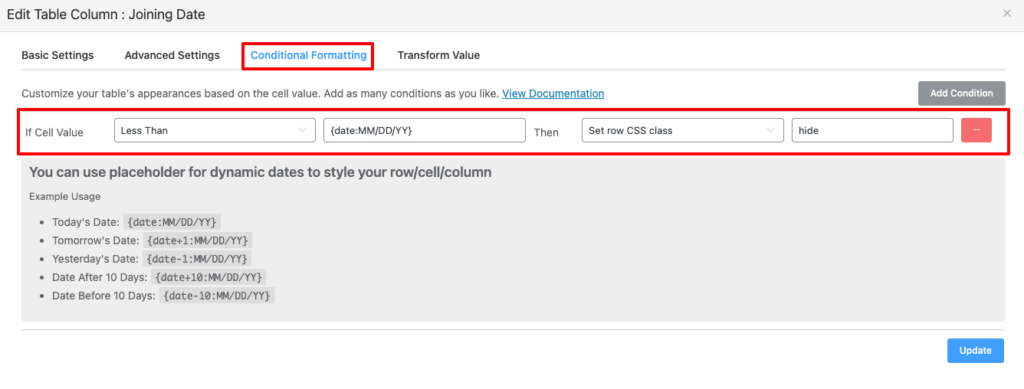Click the Yesterday's Date {date-1:MM/DD/YY} code

[x=197, y=258]
